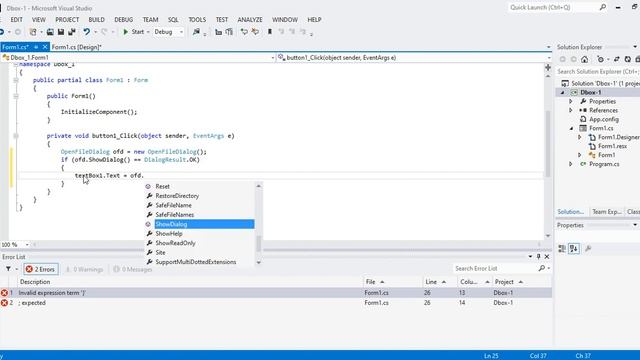Screen dimensions: 640x360
Task: Open the BUILD menu
Action: click(96, 20)
